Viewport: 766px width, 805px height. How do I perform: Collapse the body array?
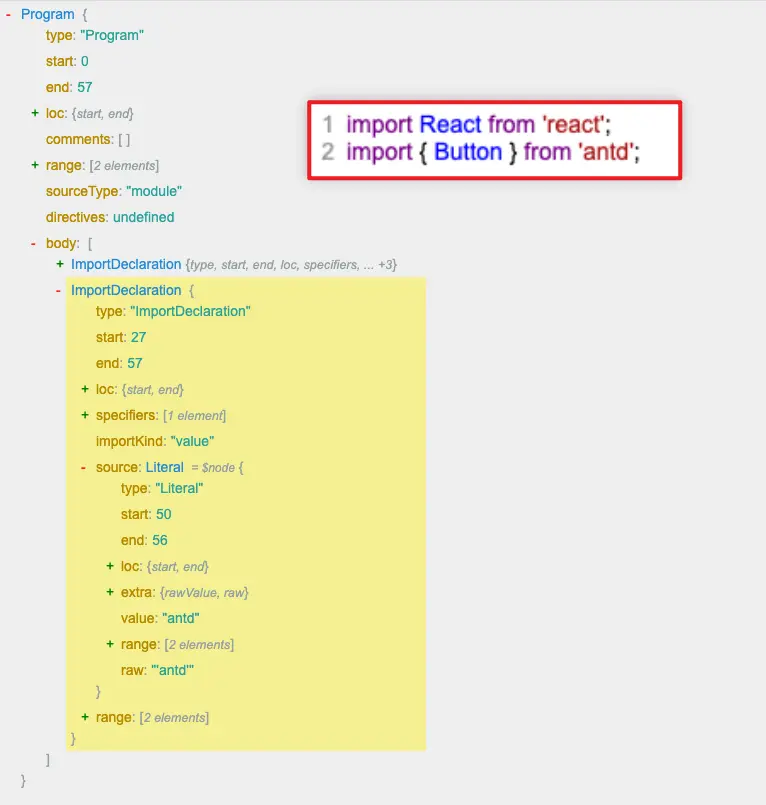tap(33, 244)
